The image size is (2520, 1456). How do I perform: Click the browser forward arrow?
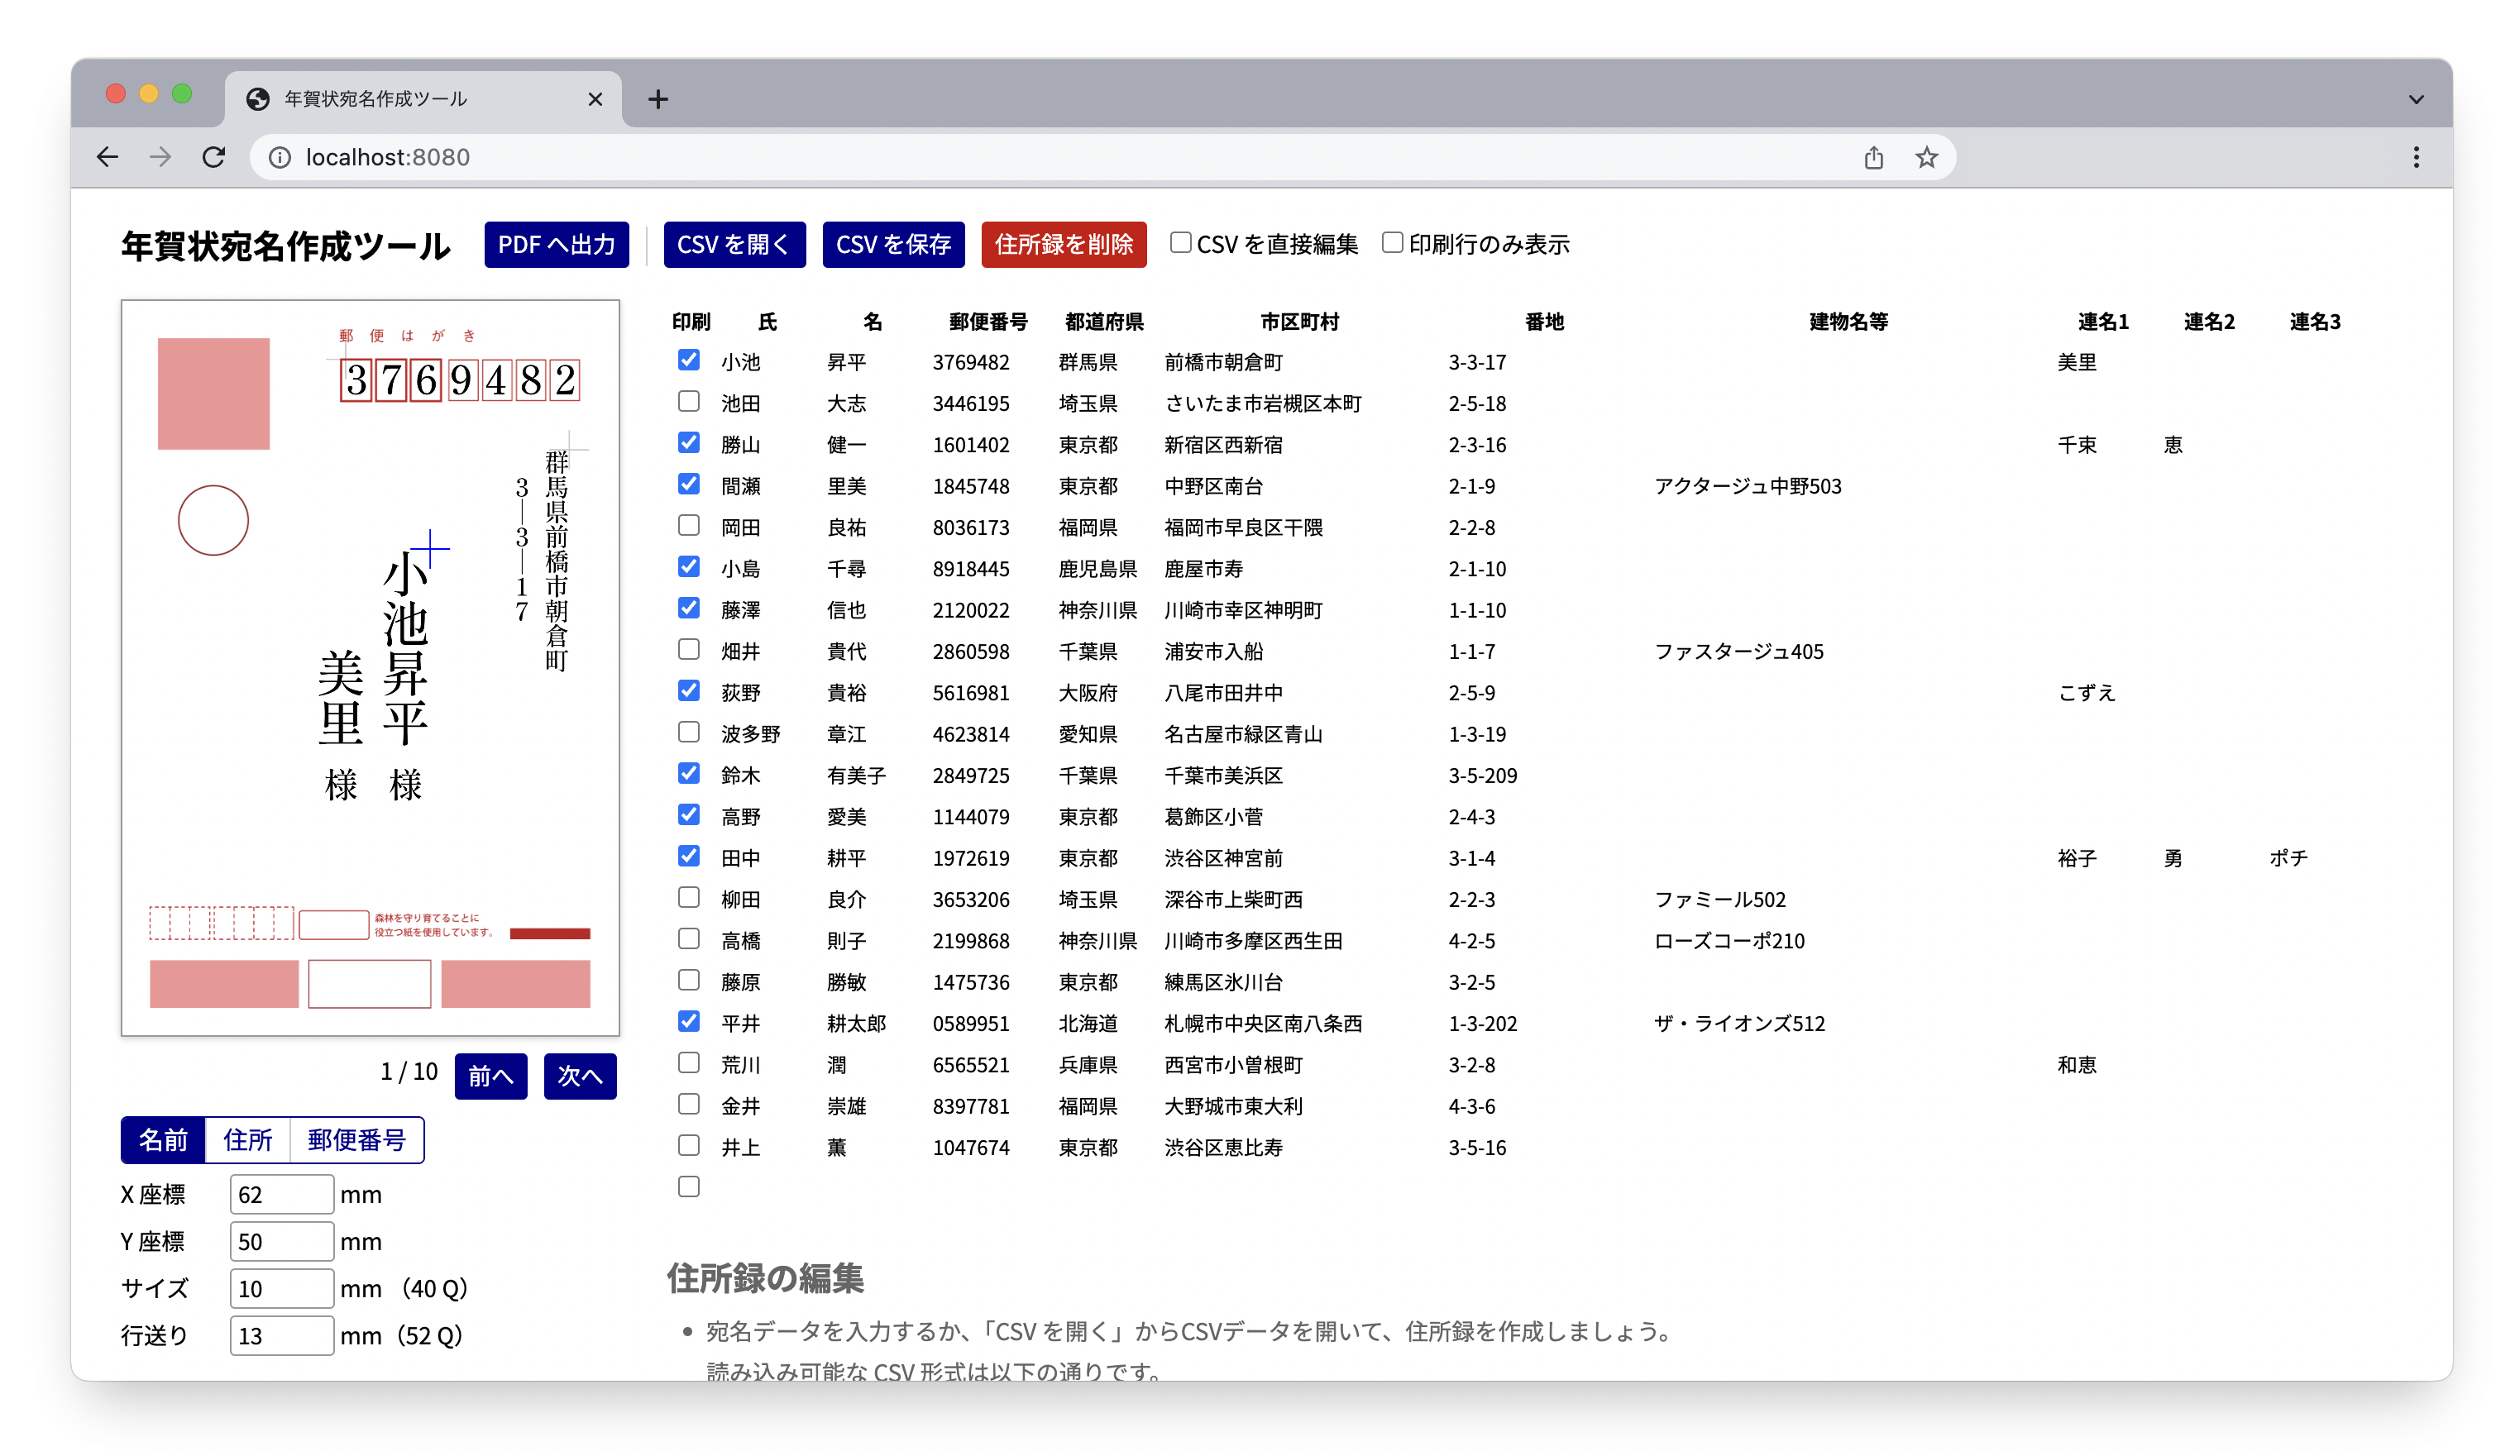(x=160, y=157)
